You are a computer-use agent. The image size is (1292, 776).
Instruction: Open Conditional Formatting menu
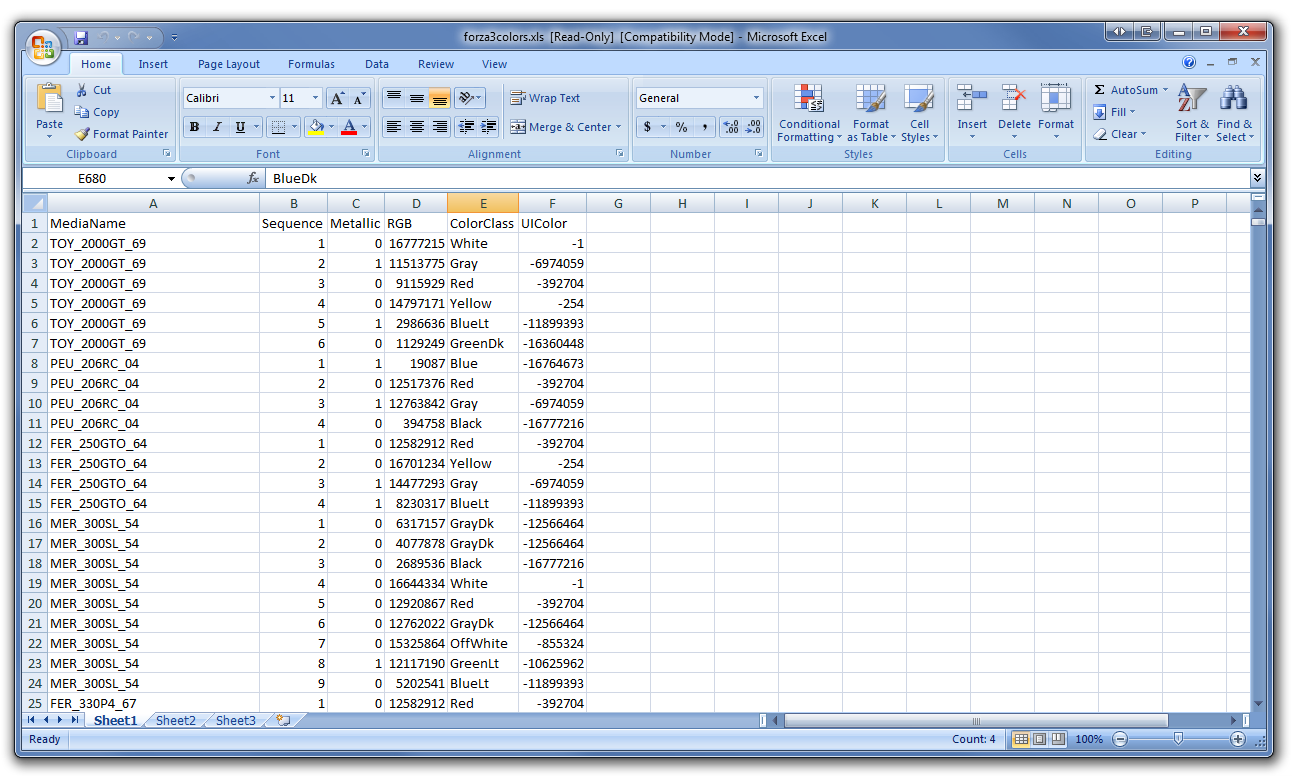click(x=809, y=113)
